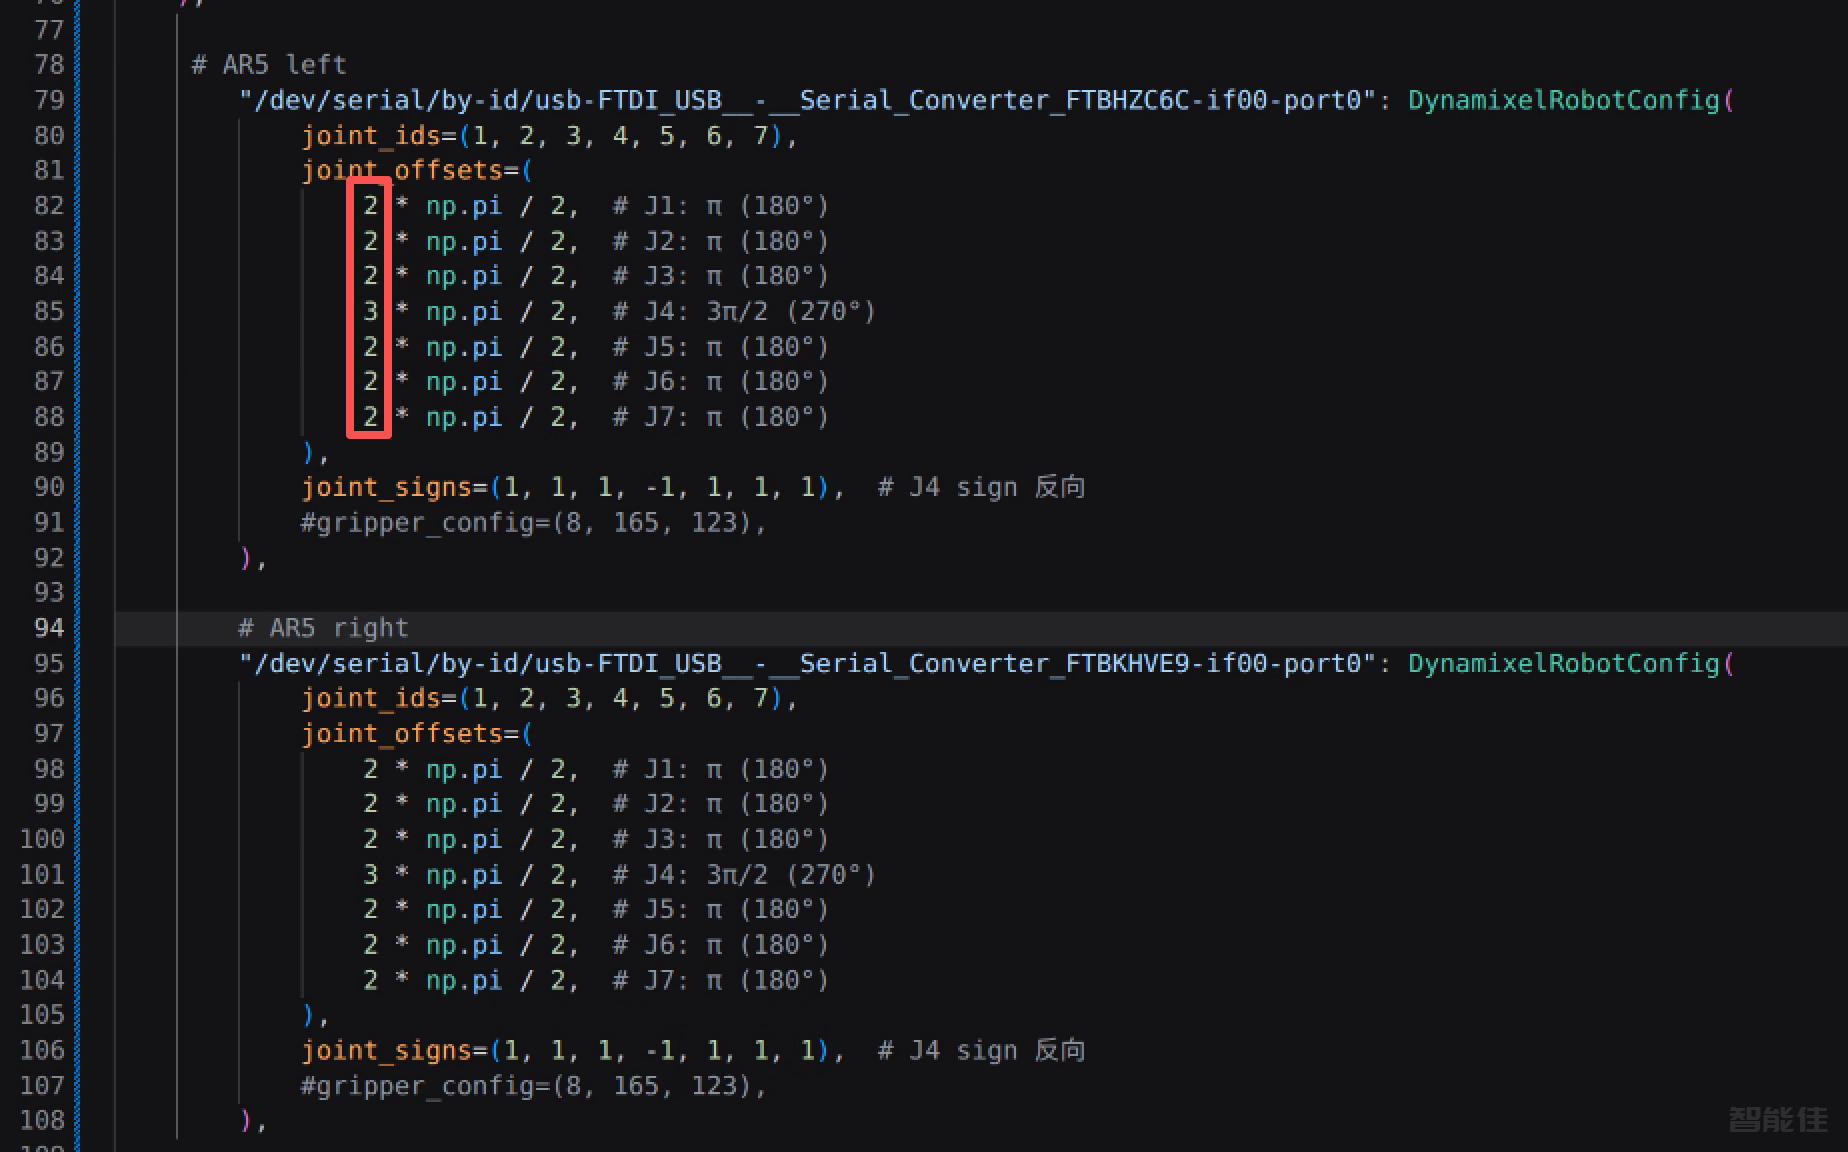
Task: Click line number 79 in the gutter
Action: pyautogui.click(x=49, y=100)
